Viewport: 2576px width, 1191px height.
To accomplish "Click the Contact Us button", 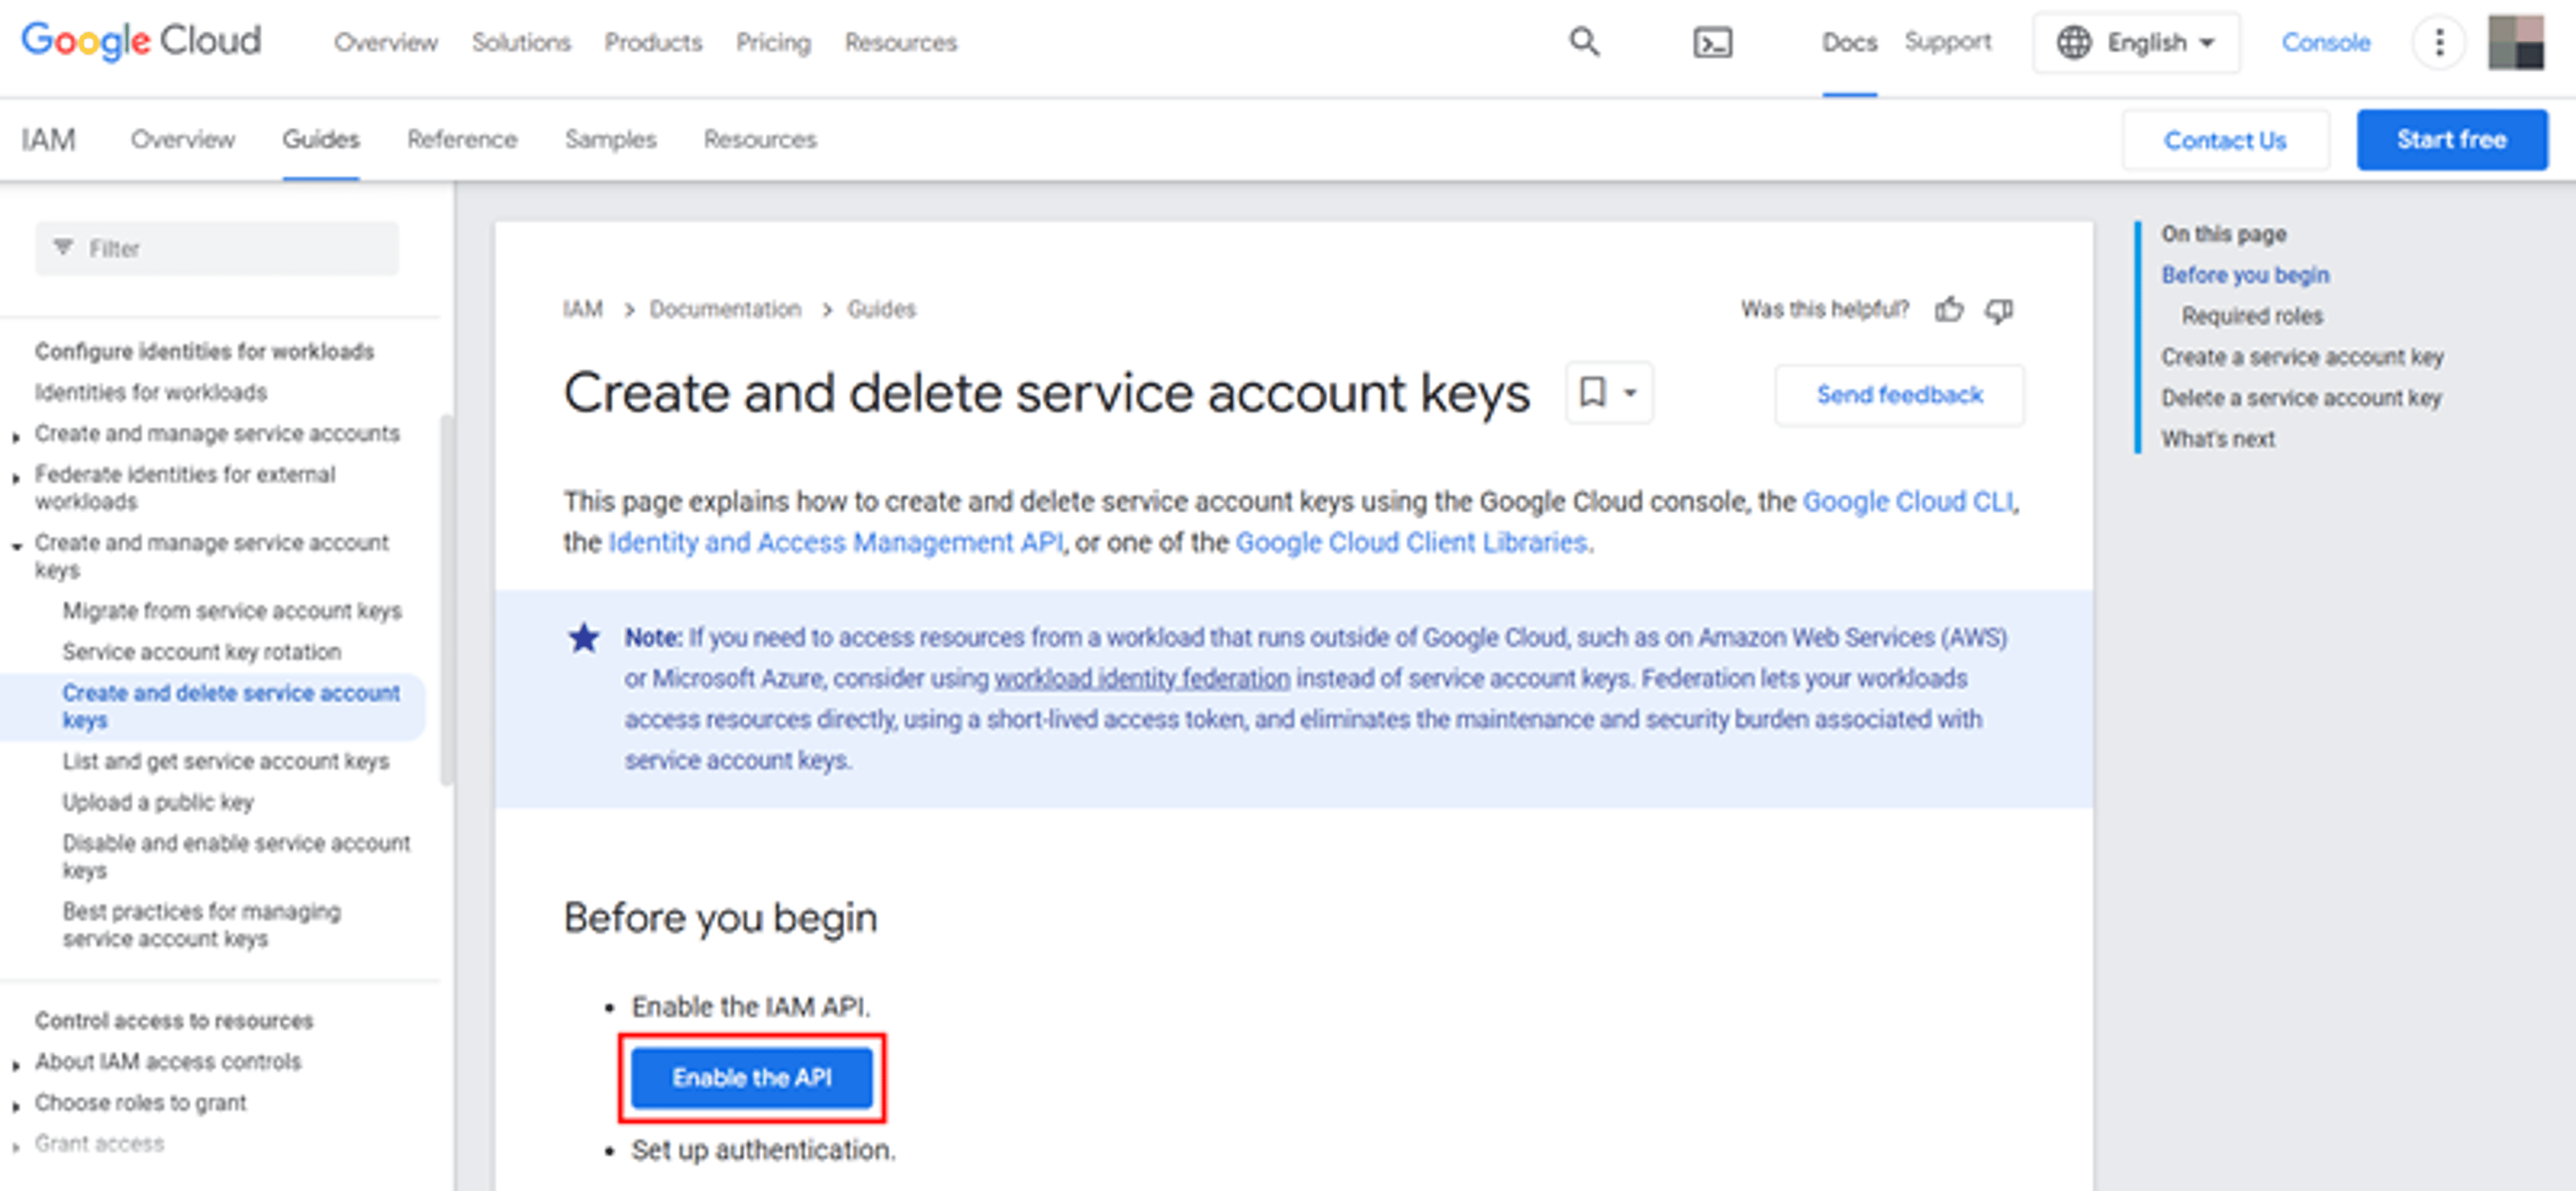I will click(2225, 140).
